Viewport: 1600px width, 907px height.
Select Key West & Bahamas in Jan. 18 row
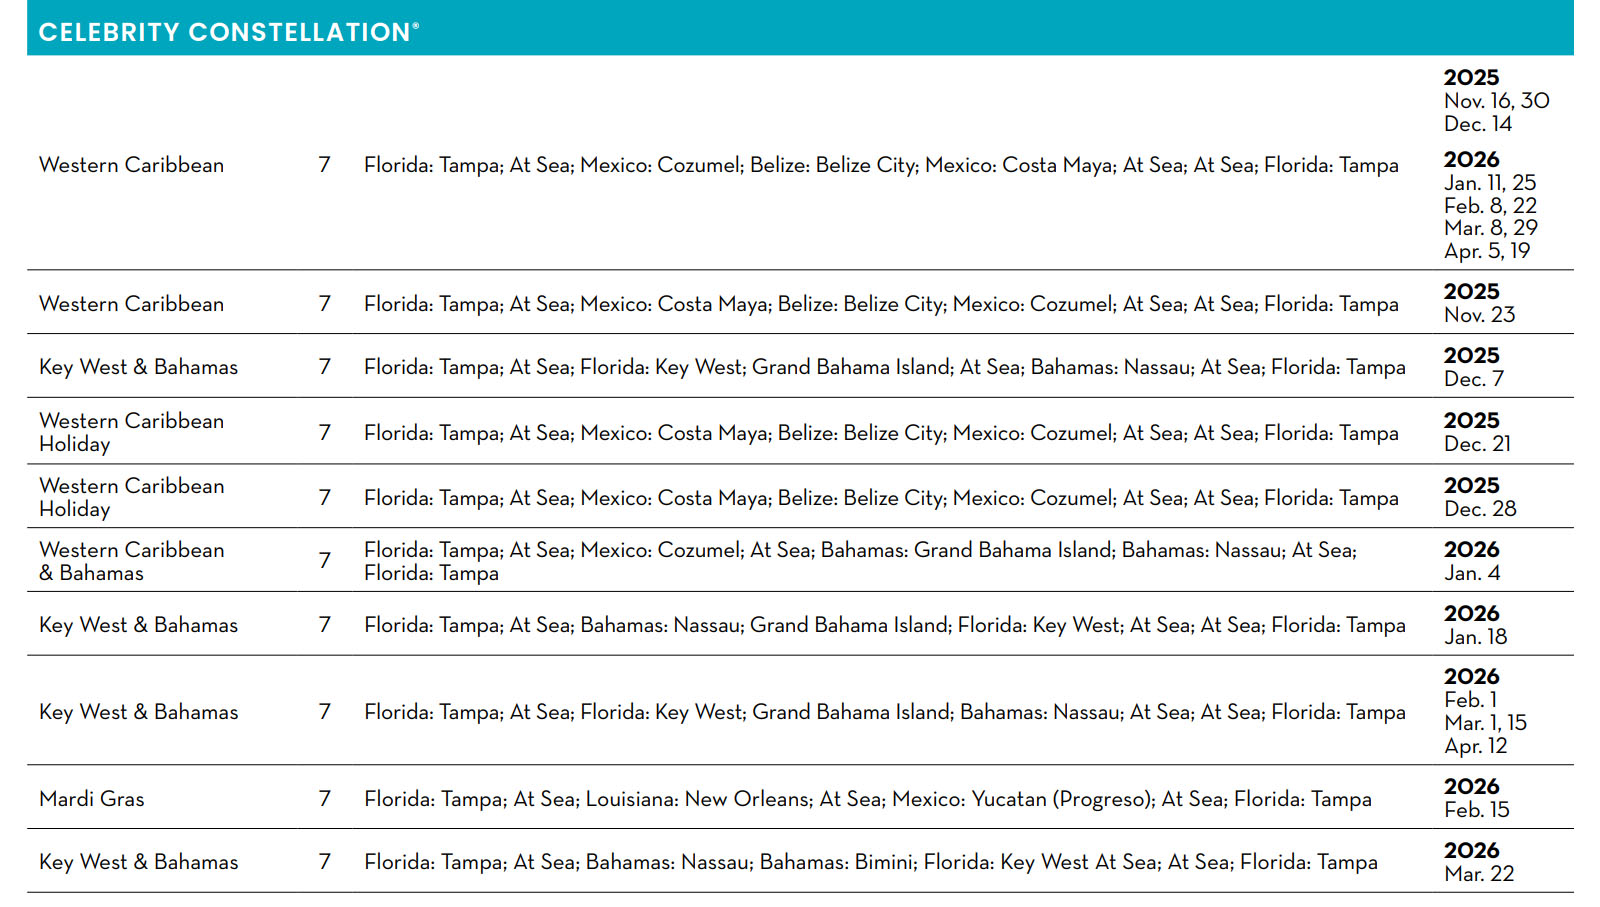pyautogui.click(x=138, y=625)
